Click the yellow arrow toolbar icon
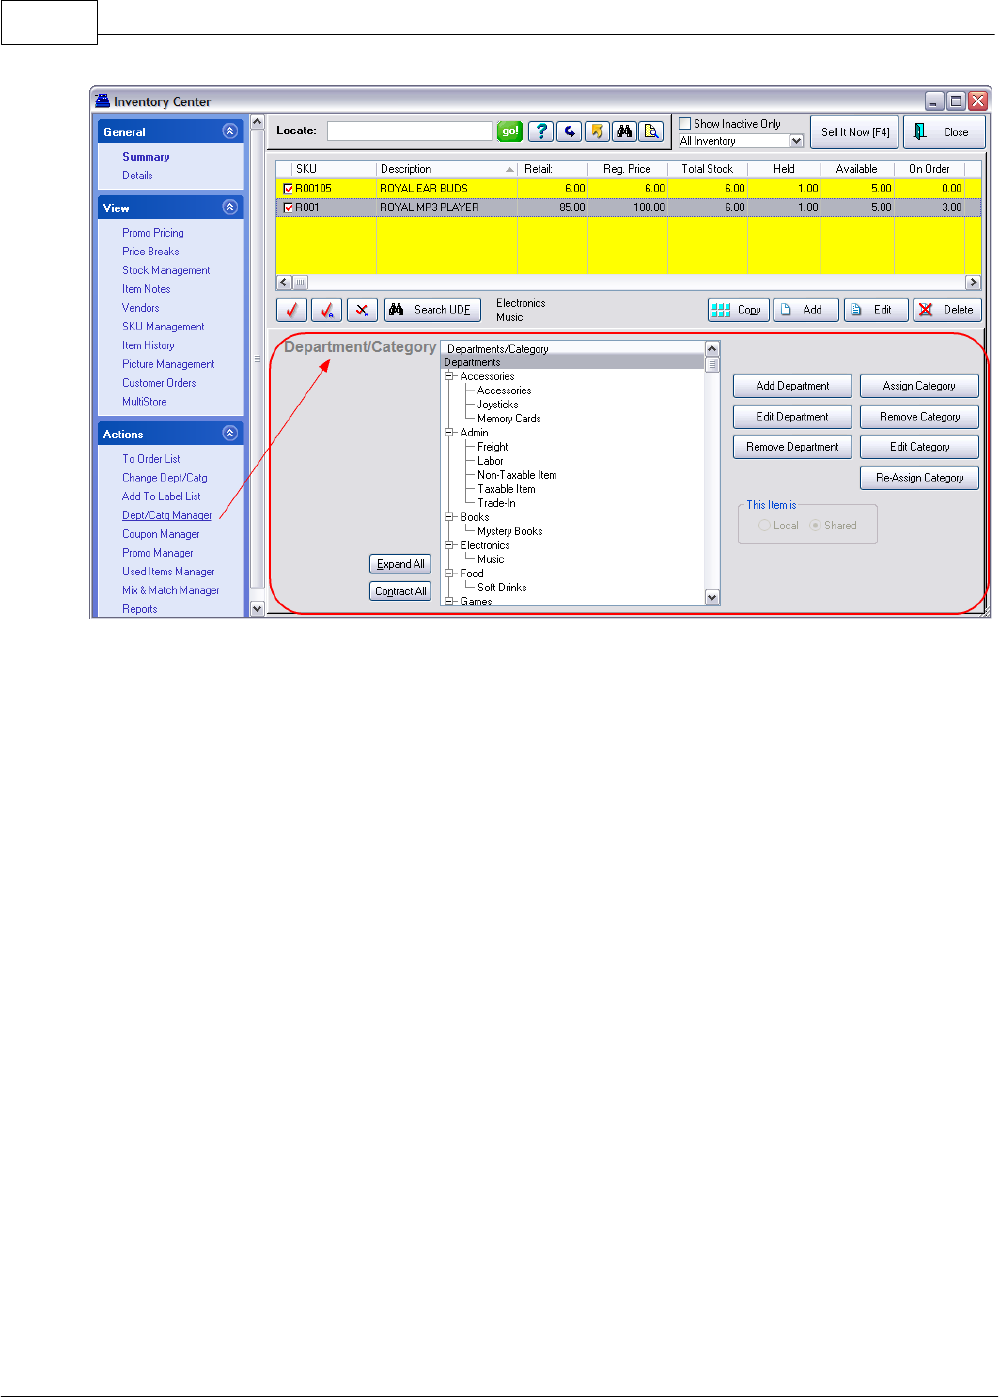 pyautogui.click(x=597, y=131)
